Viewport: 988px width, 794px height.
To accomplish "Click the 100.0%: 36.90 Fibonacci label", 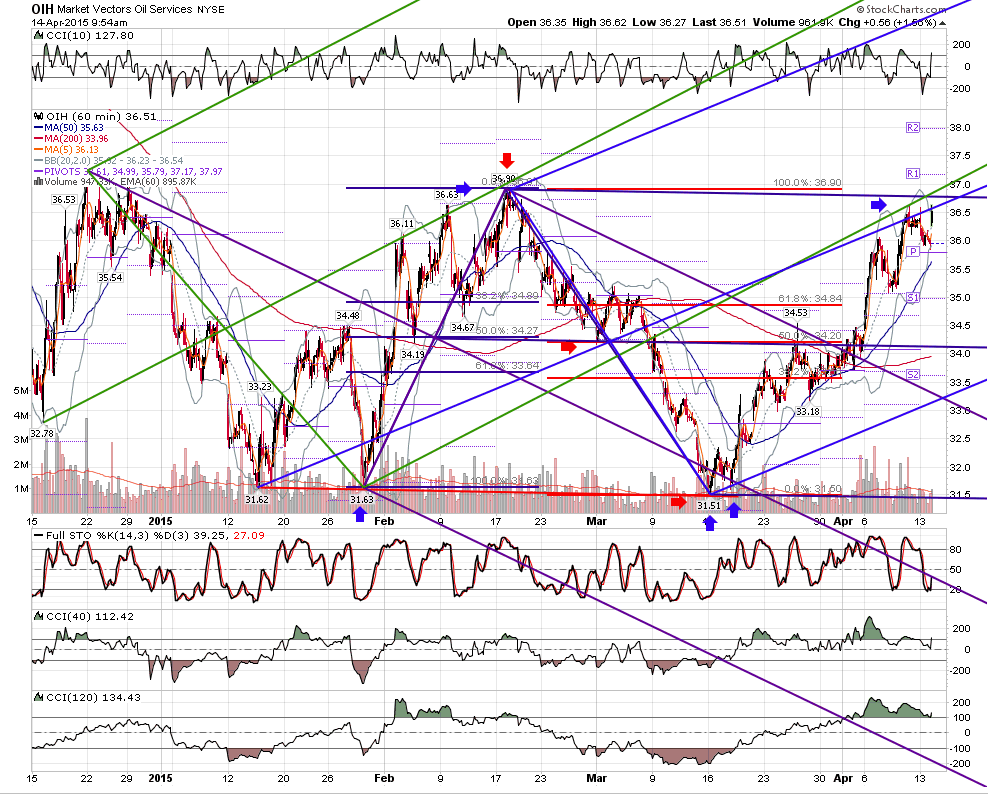I will point(807,182).
